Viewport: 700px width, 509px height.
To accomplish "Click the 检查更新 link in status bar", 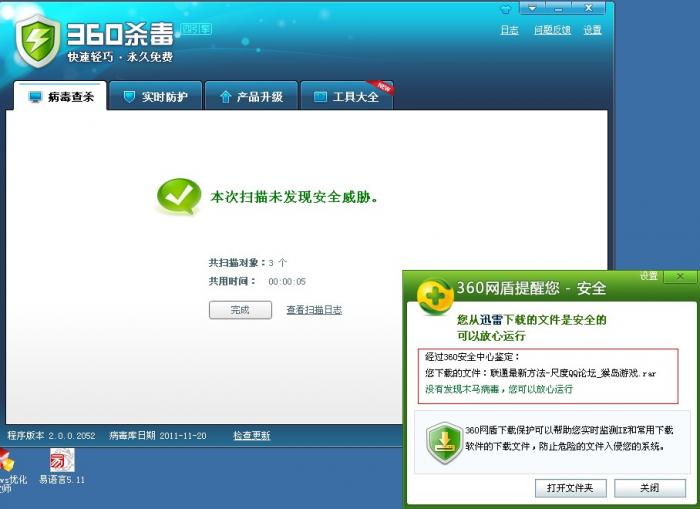I will click(x=252, y=435).
